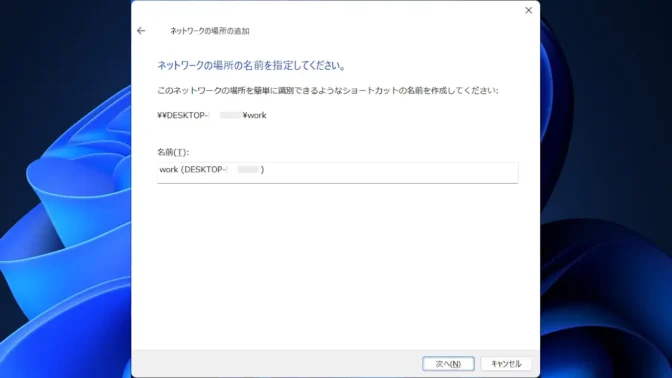The width and height of the screenshot is (672, 378).
Task: Close the network location wizard dialog
Action: point(528,10)
